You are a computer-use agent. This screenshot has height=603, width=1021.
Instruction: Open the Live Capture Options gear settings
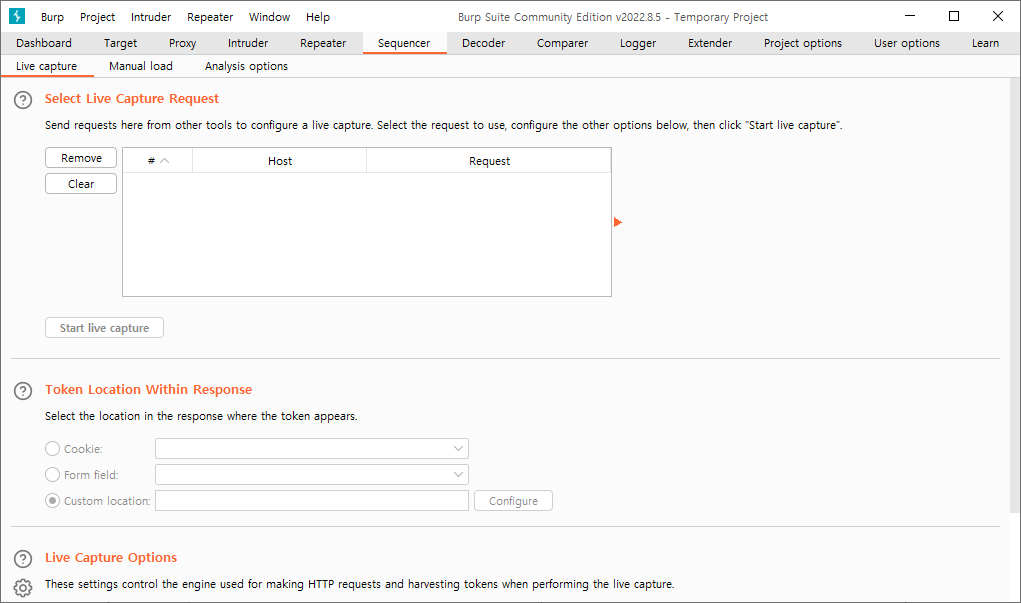23,587
